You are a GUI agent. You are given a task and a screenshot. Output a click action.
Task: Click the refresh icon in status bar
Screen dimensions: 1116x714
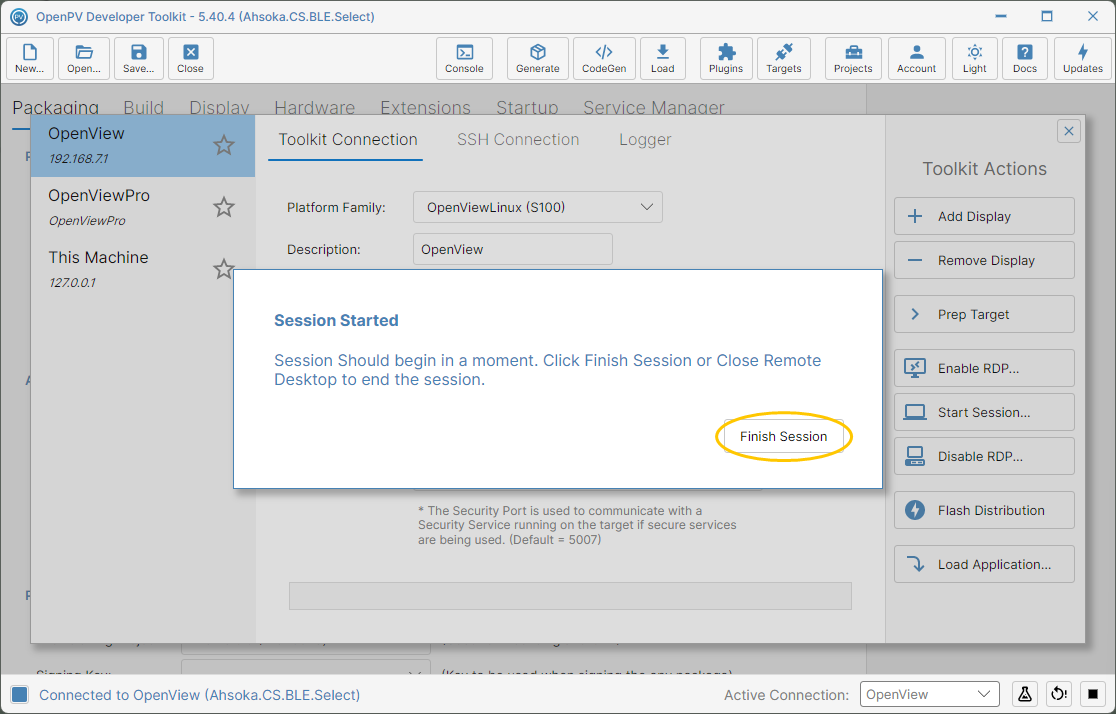1059,694
